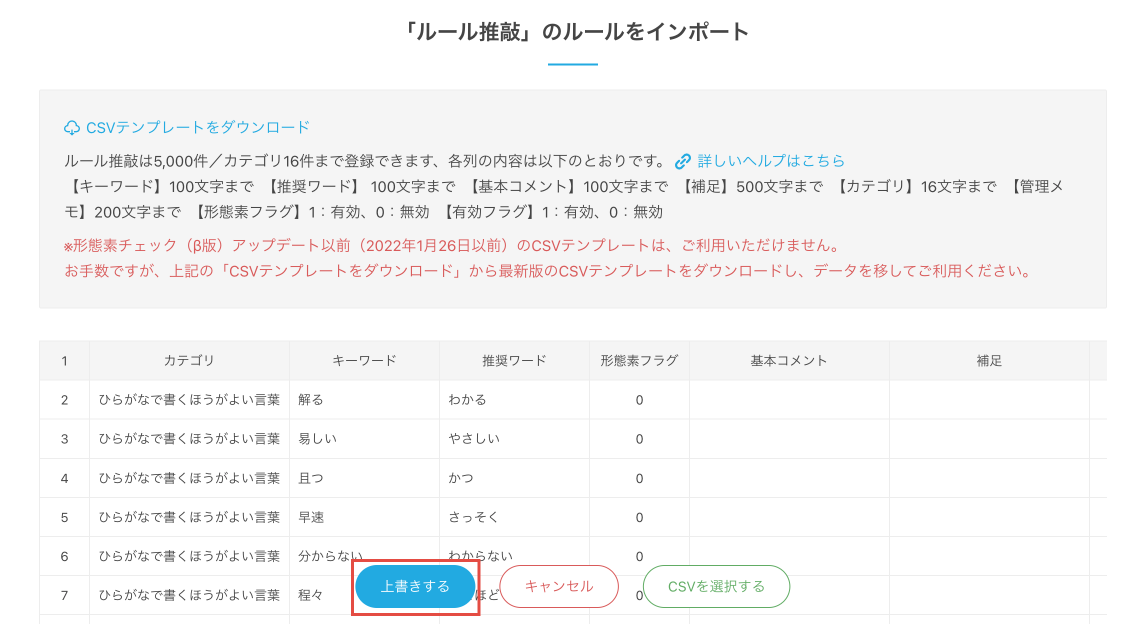Select the 補足 column header
The width and height of the screenshot is (1142, 624).
[989, 360]
